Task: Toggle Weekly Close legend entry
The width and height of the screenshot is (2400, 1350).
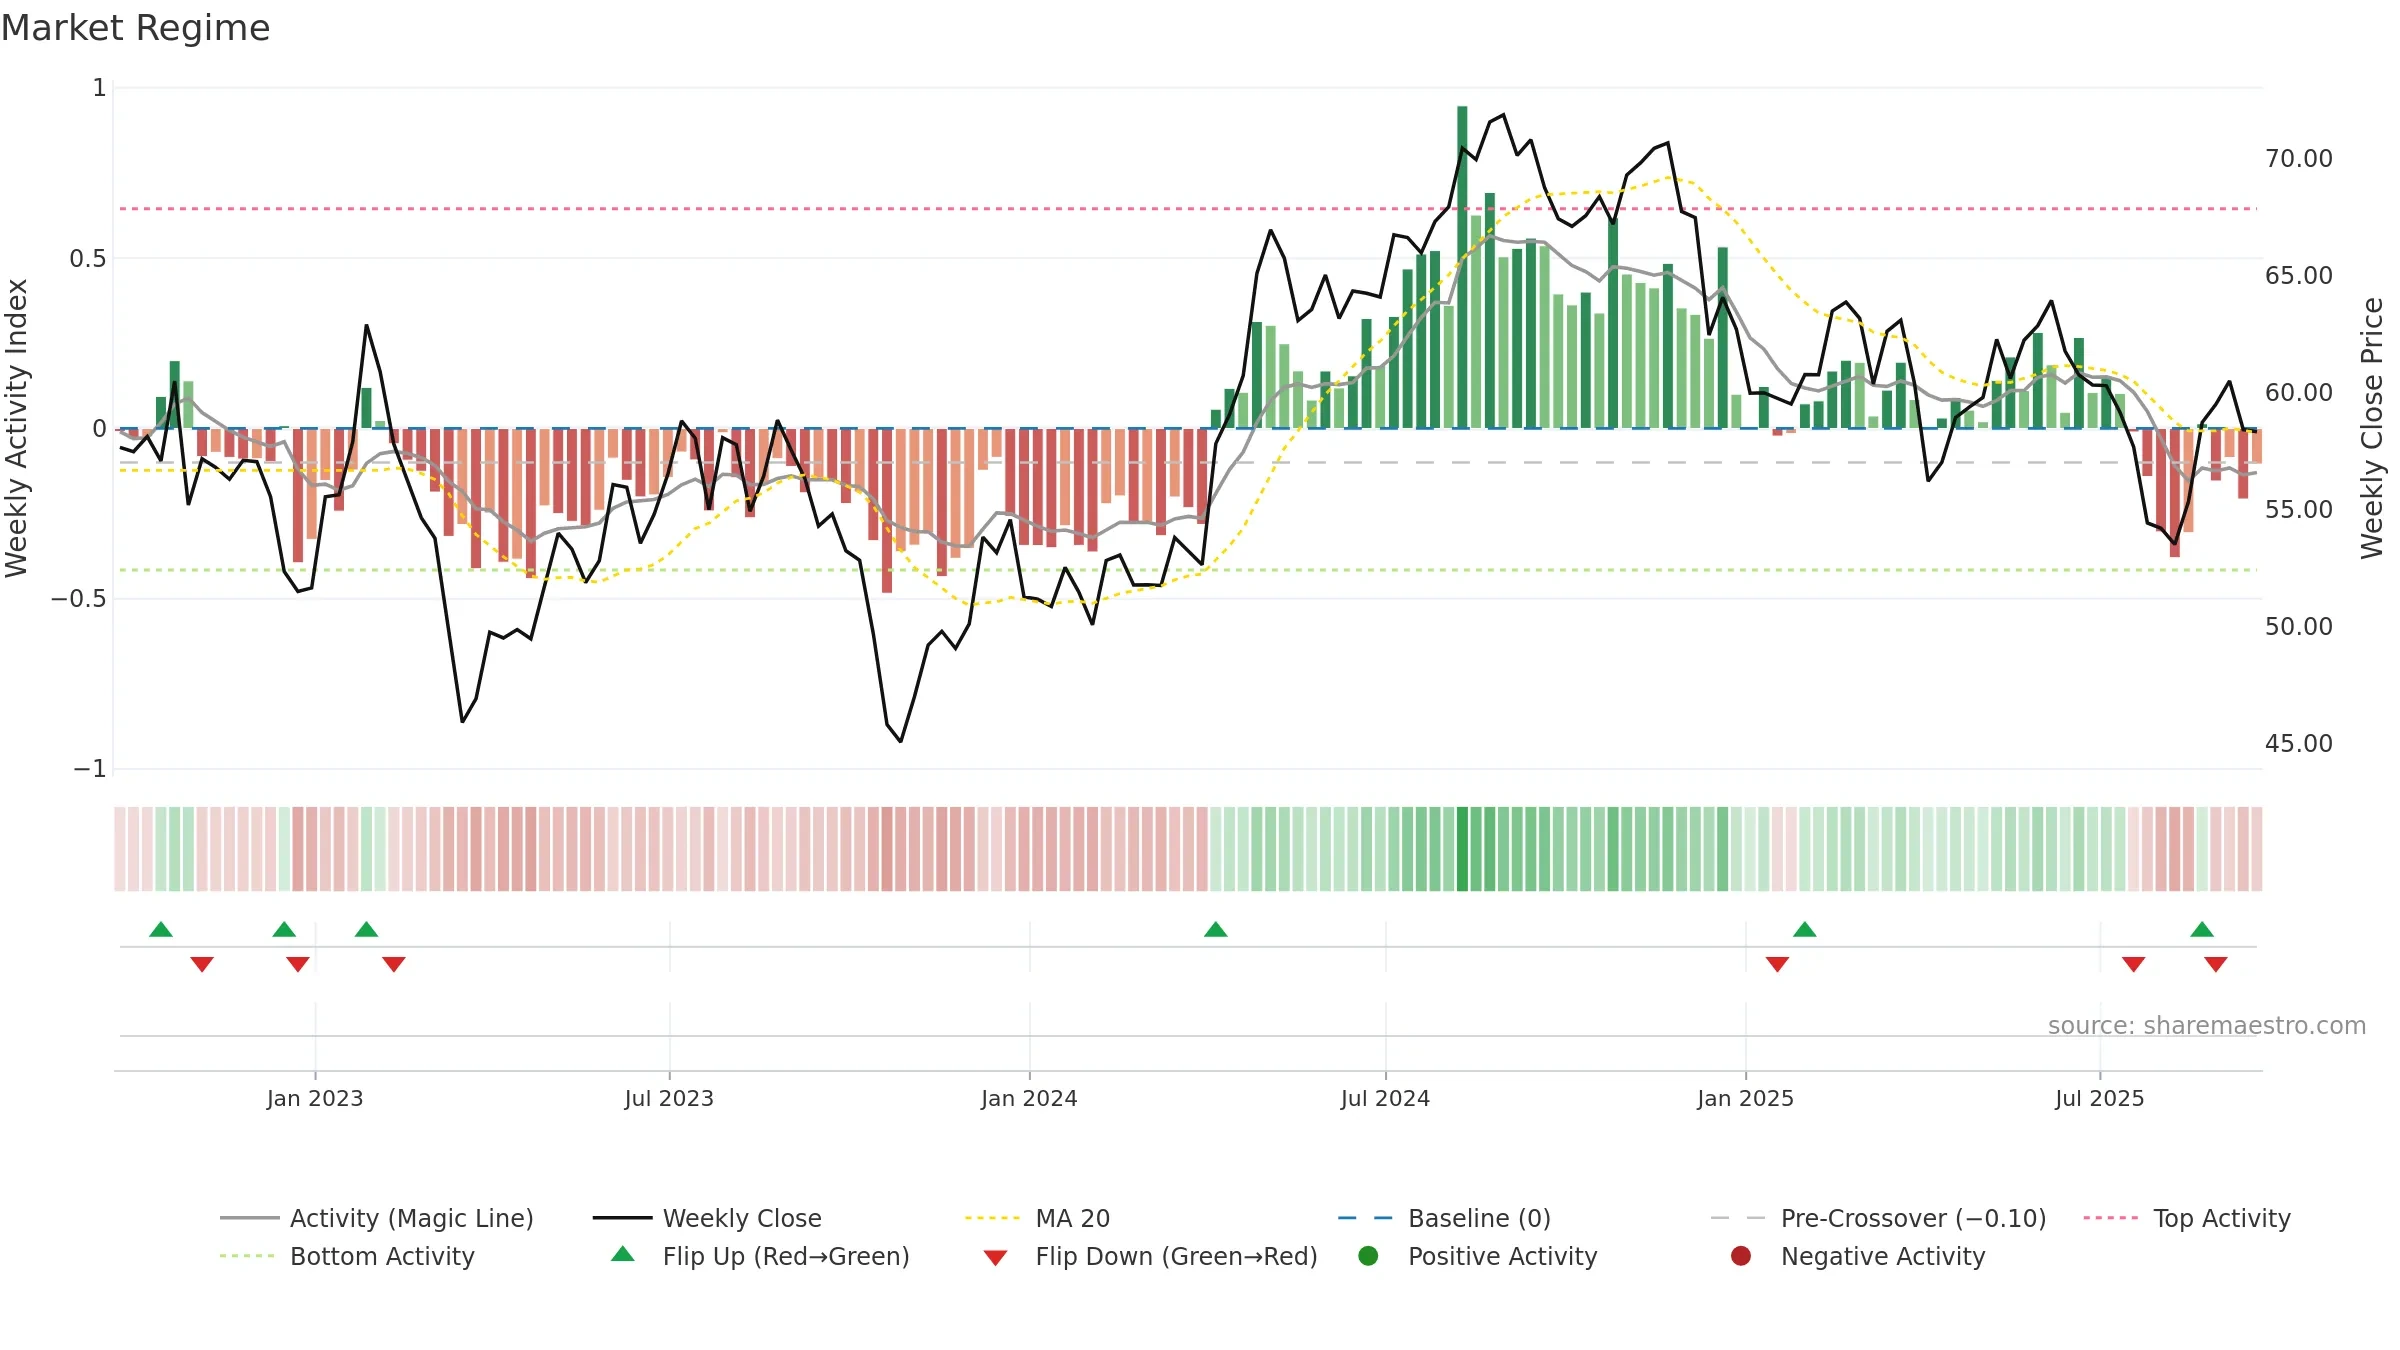Action: [707, 1218]
